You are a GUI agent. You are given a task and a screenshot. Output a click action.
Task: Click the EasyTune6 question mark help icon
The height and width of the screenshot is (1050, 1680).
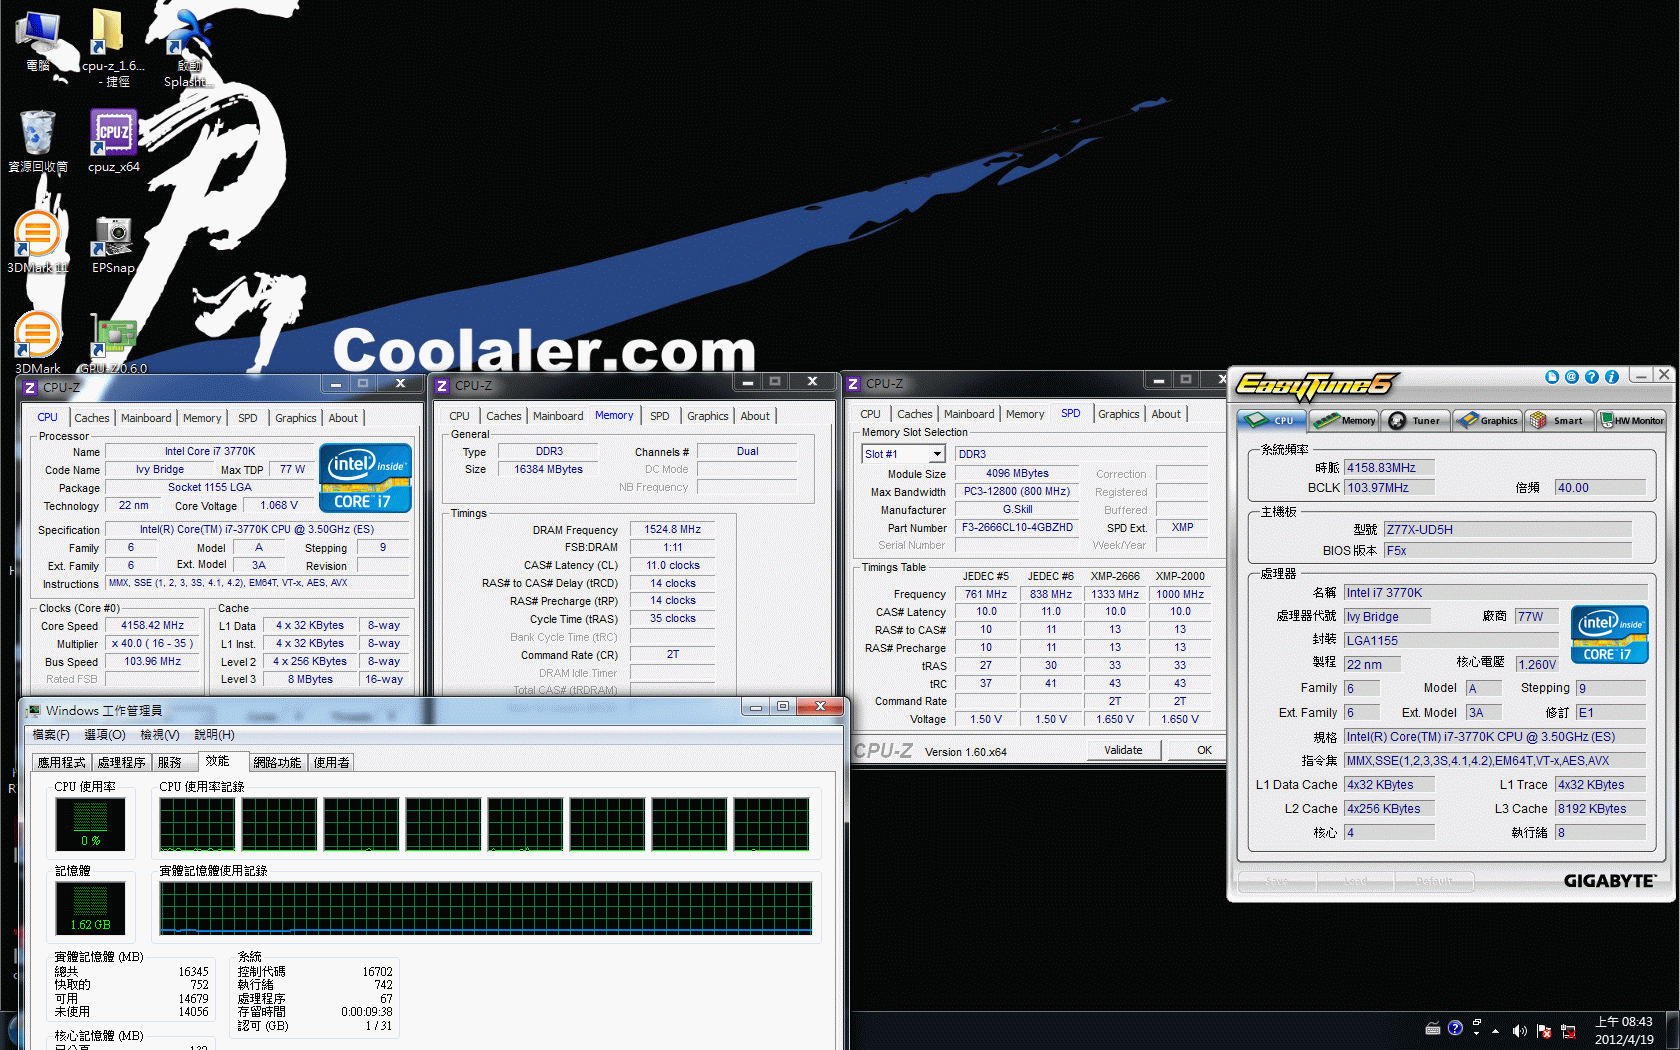1592,377
